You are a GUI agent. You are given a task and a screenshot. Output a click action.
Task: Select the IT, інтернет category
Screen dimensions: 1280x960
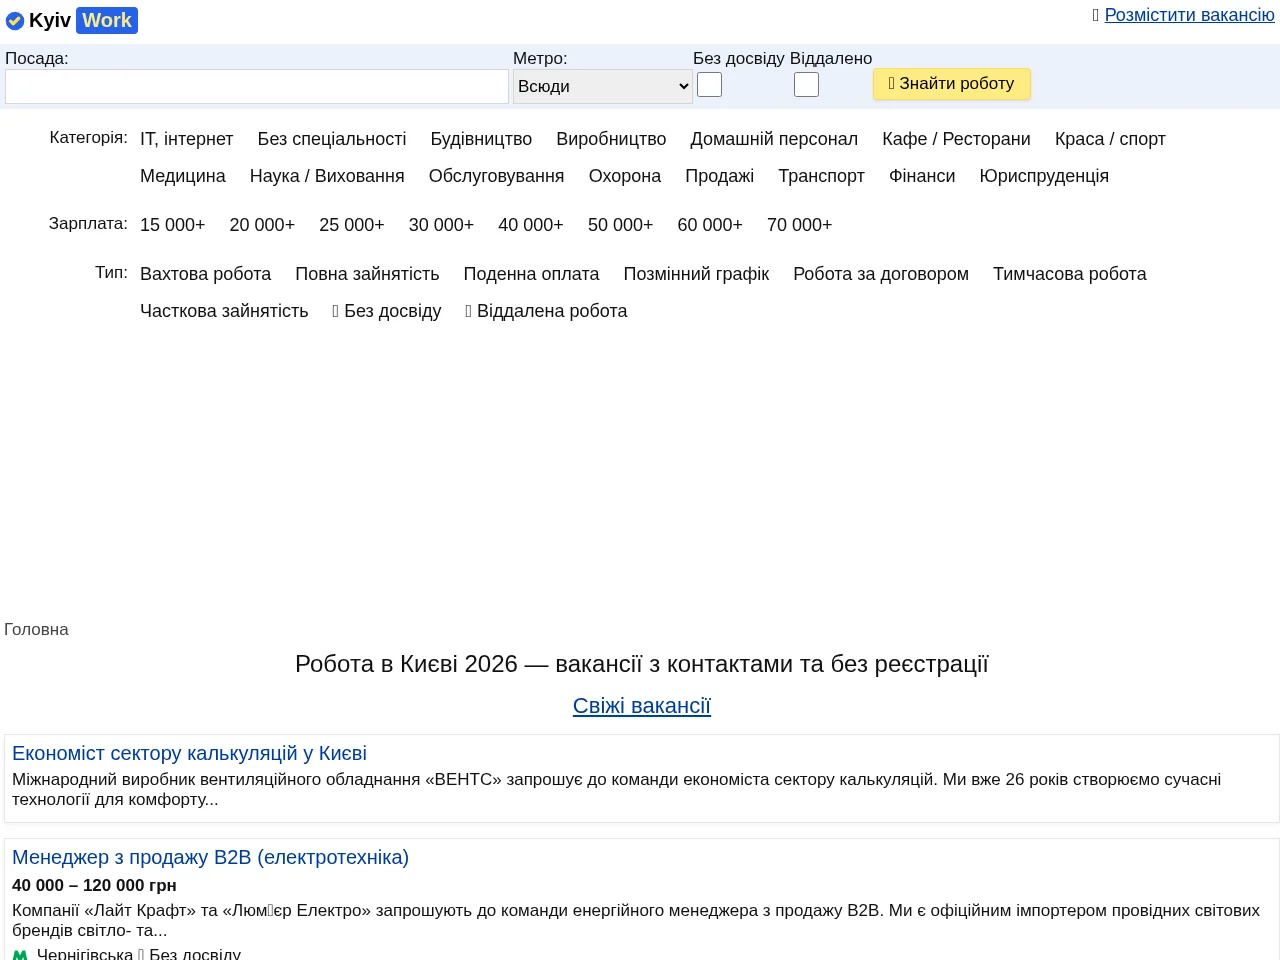(186, 139)
